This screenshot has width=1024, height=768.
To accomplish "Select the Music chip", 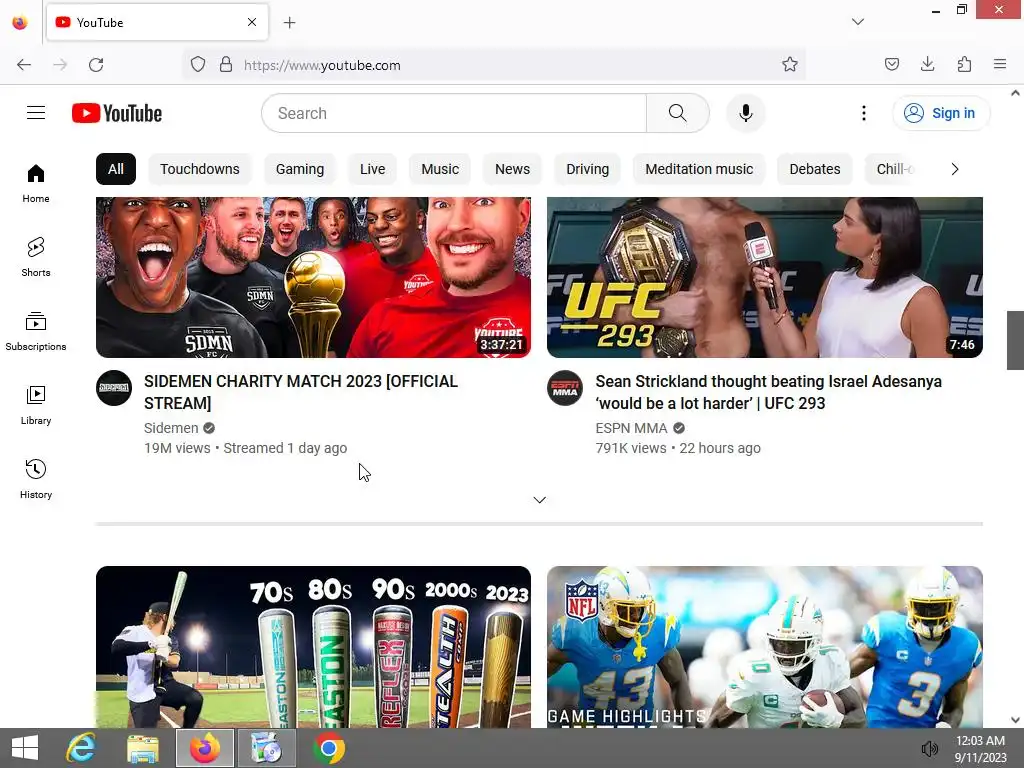I will tap(440, 169).
